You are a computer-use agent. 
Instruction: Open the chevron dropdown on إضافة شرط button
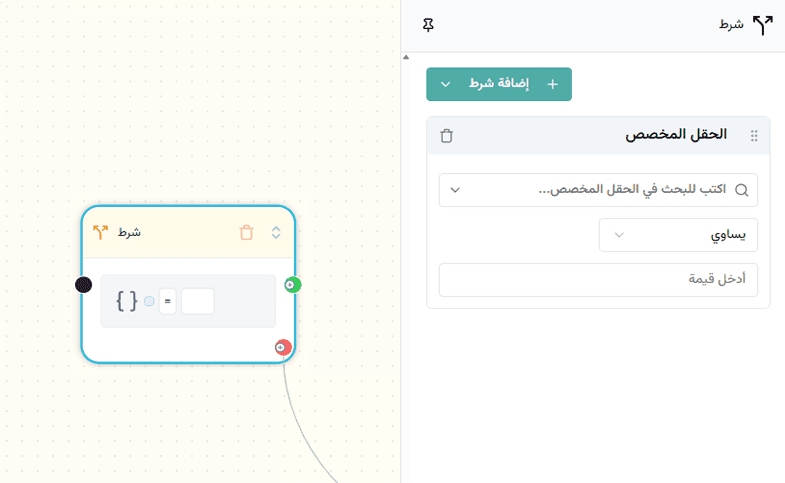click(x=446, y=84)
